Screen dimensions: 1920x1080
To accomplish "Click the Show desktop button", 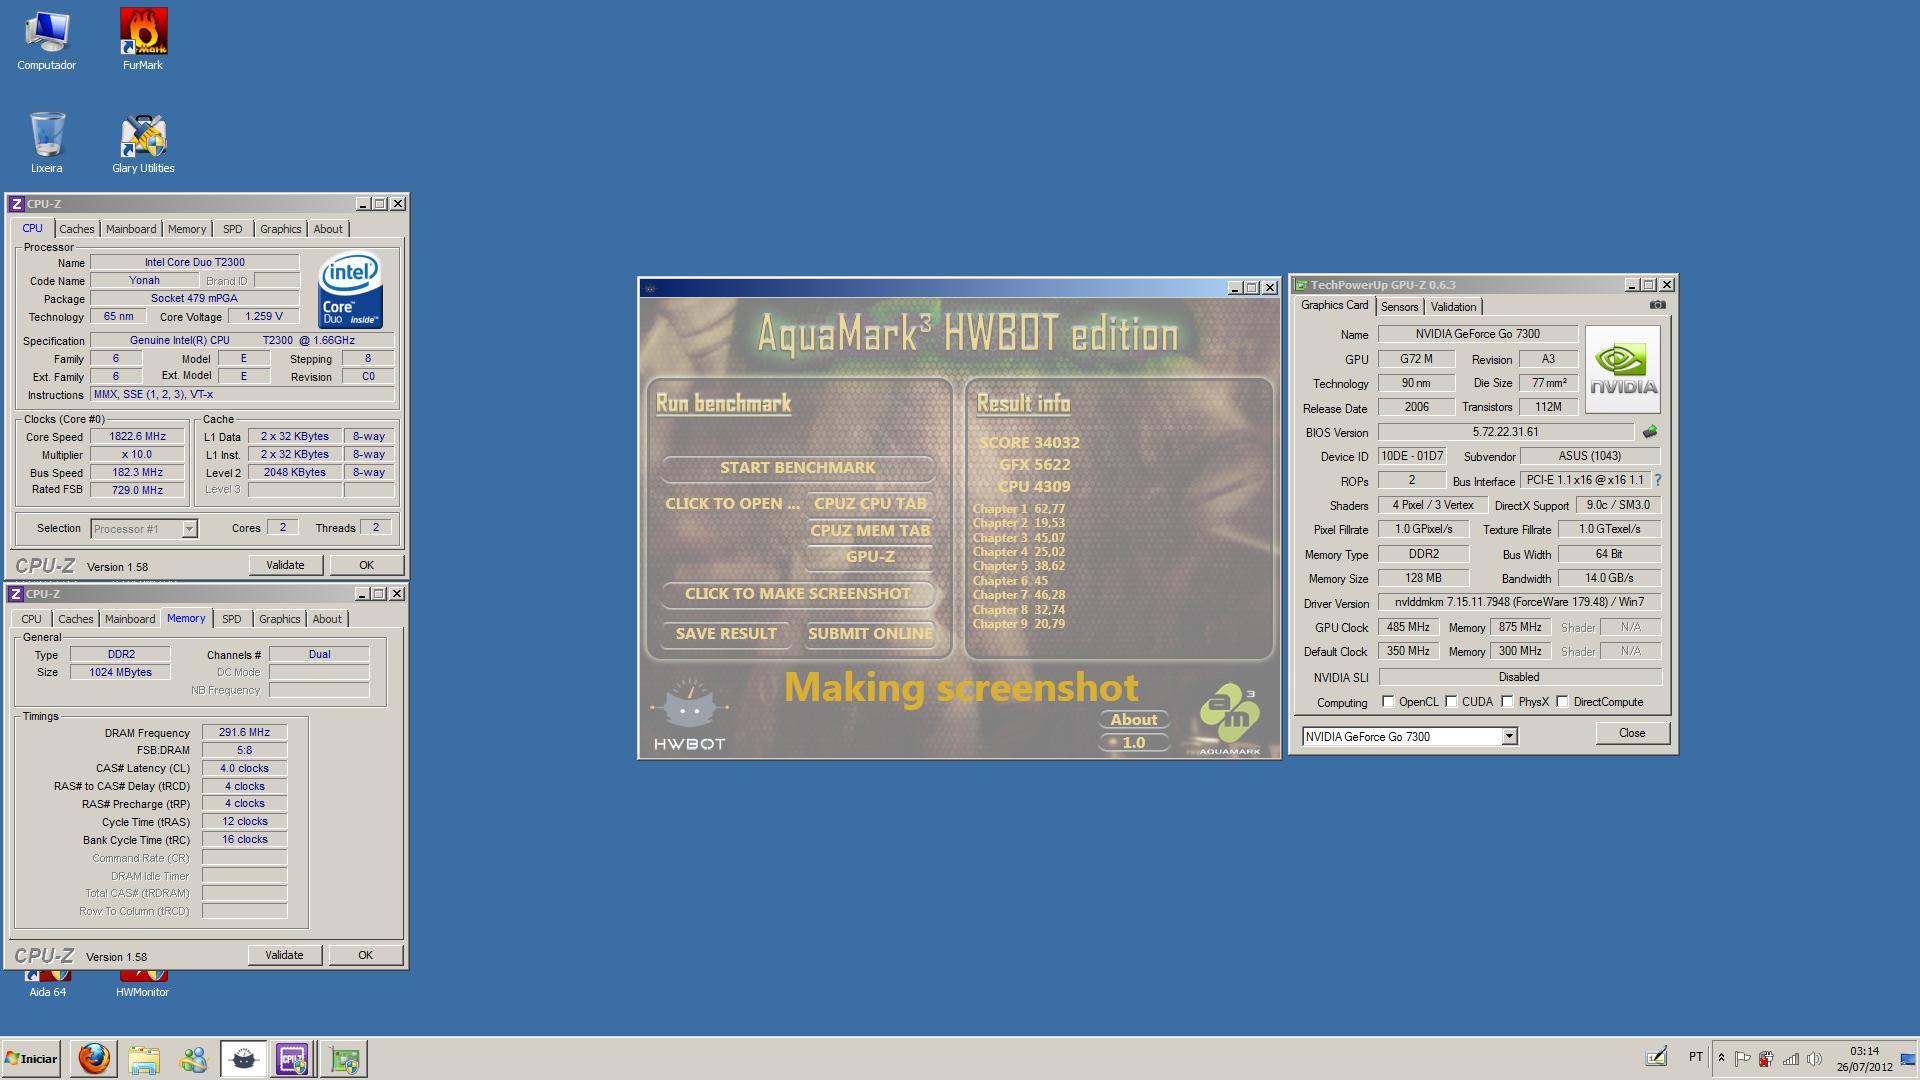I will pyautogui.click(x=1909, y=1059).
